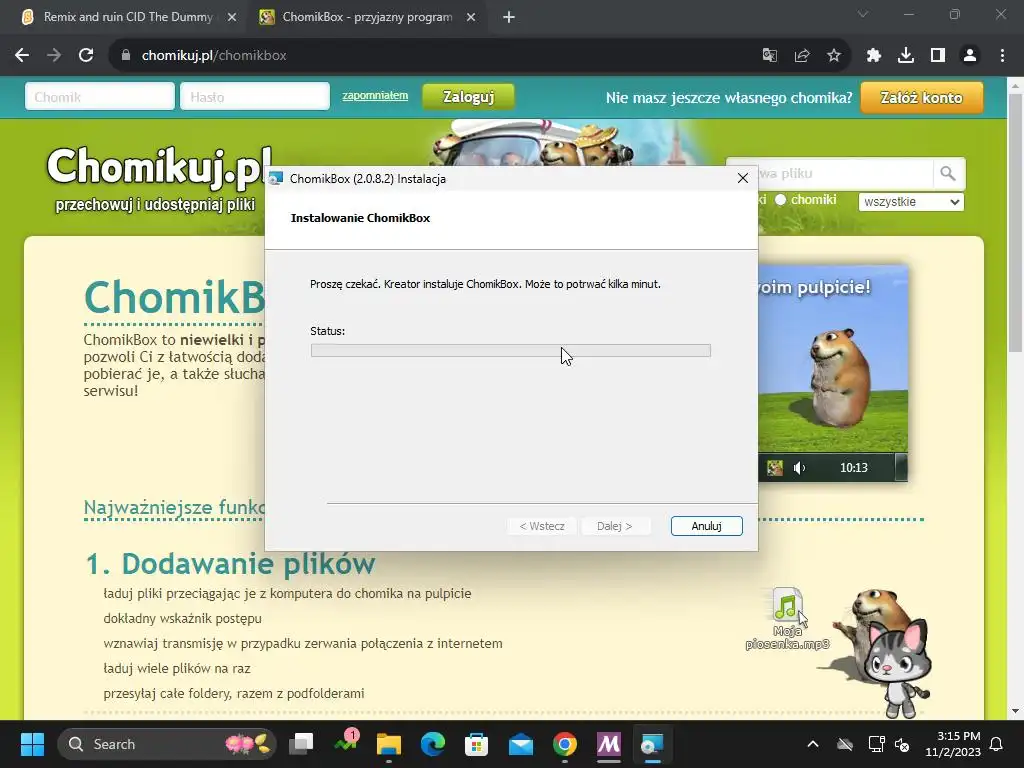Click the muted volume tray icon
This screenshot has height=768, width=1024.
[x=902, y=744]
